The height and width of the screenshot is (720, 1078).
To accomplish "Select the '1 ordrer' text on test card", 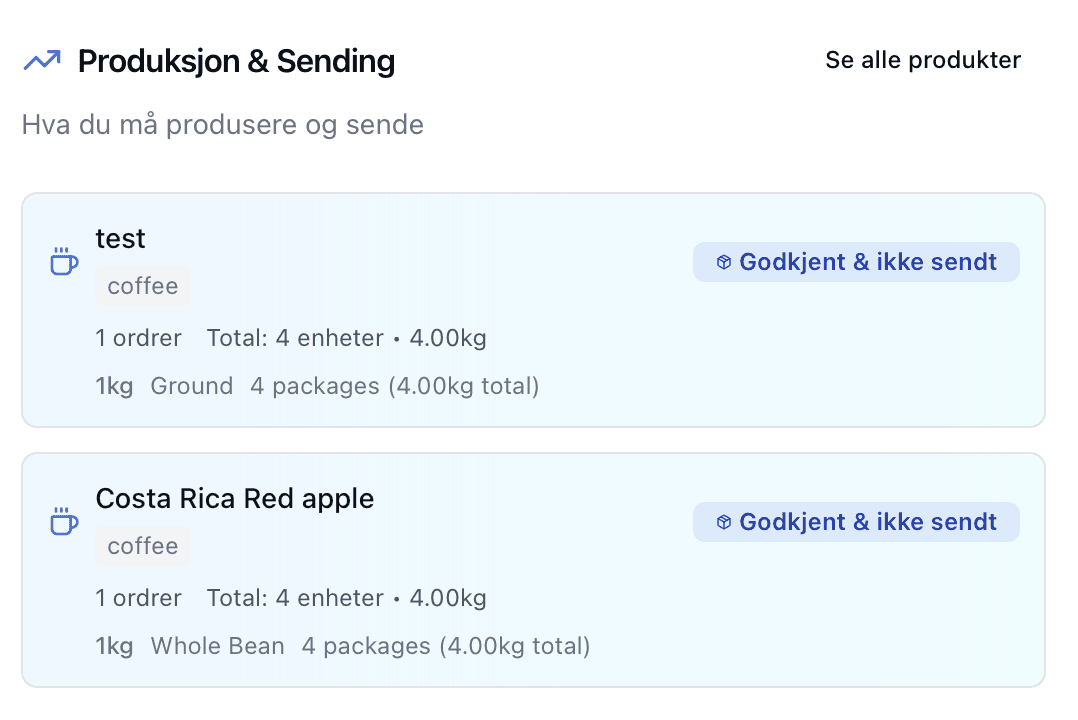I will coord(139,338).
